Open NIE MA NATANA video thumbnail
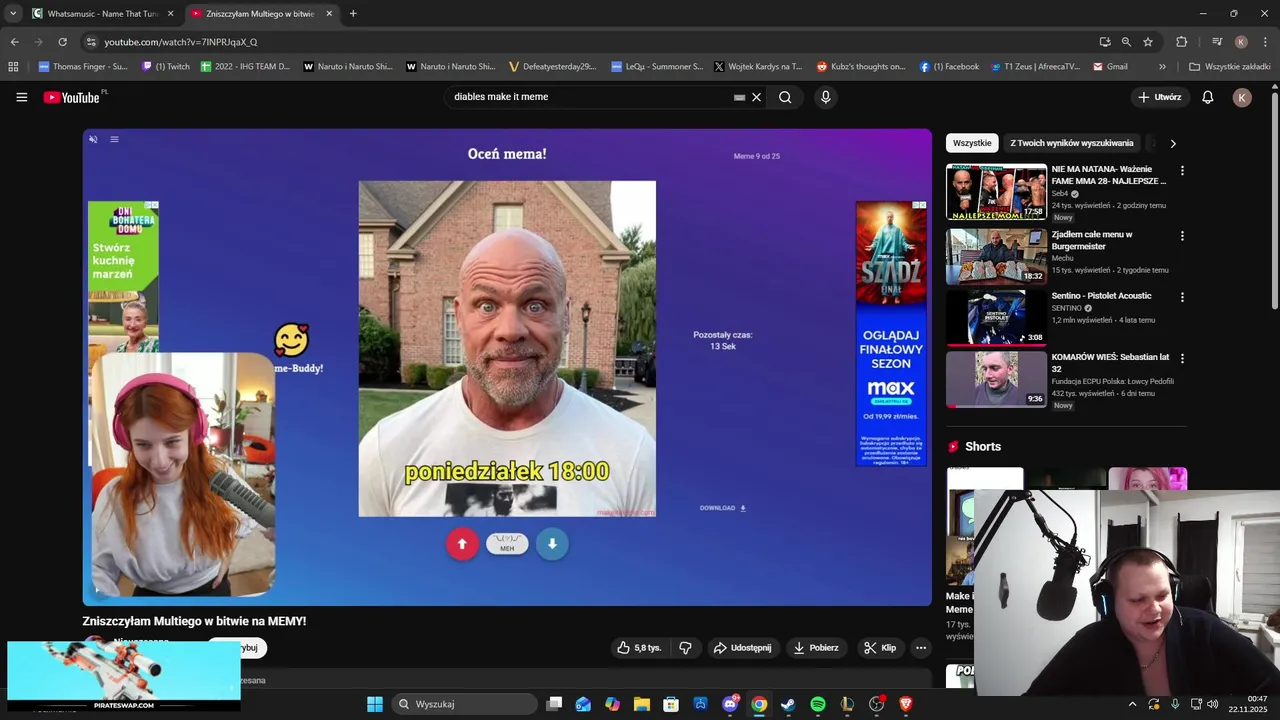Image resolution: width=1280 pixels, height=720 pixels. tap(996, 192)
